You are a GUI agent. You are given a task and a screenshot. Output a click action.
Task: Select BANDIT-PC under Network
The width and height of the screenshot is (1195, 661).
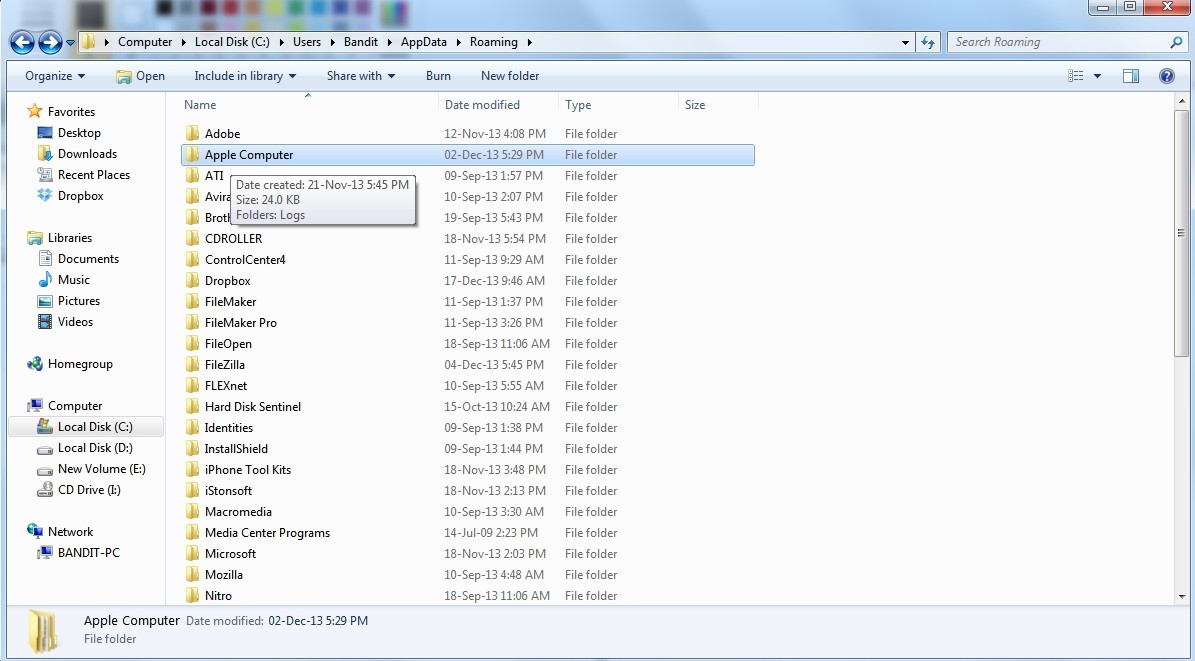(x=88, y=553)
